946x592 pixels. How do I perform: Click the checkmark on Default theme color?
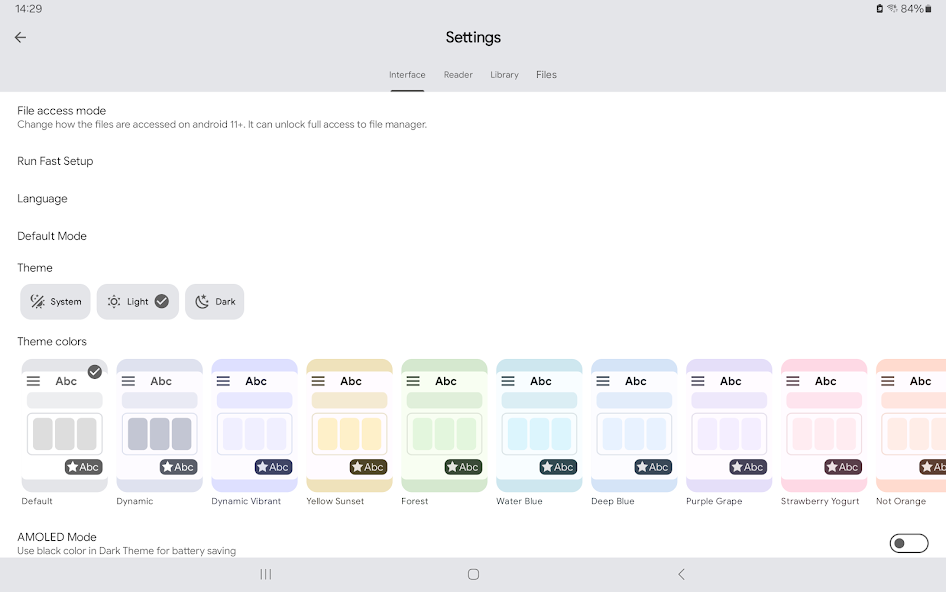[95, 371]
